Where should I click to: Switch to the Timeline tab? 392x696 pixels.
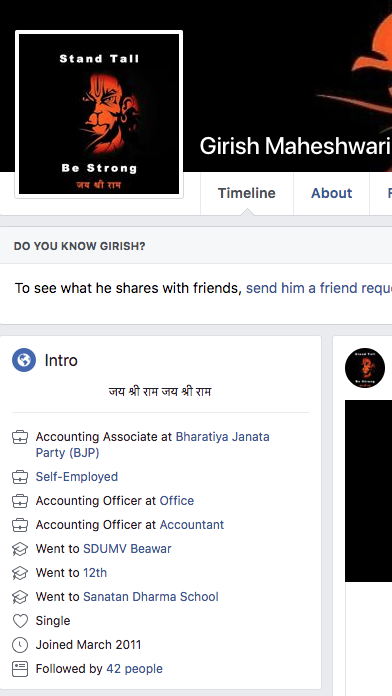click(x=246, y=193)
